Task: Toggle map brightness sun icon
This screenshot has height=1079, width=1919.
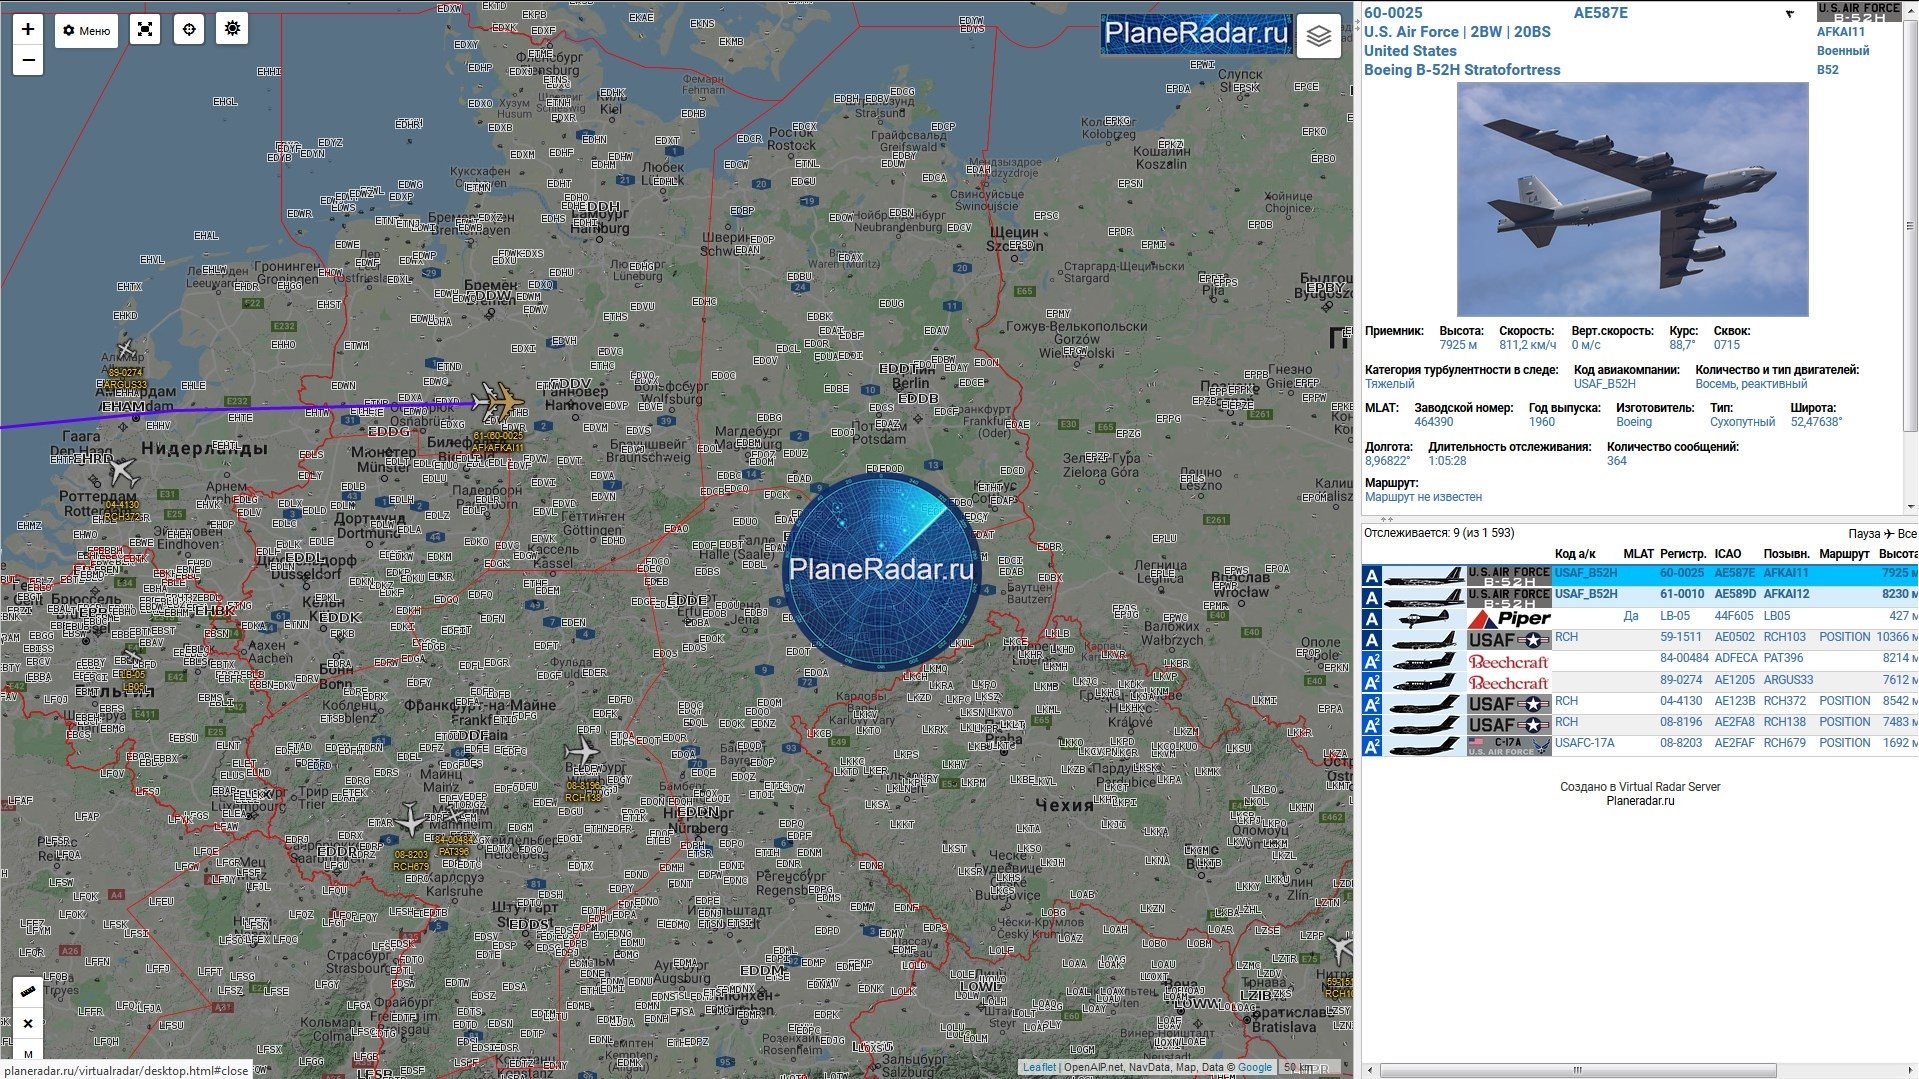Action: click(232, 29)
